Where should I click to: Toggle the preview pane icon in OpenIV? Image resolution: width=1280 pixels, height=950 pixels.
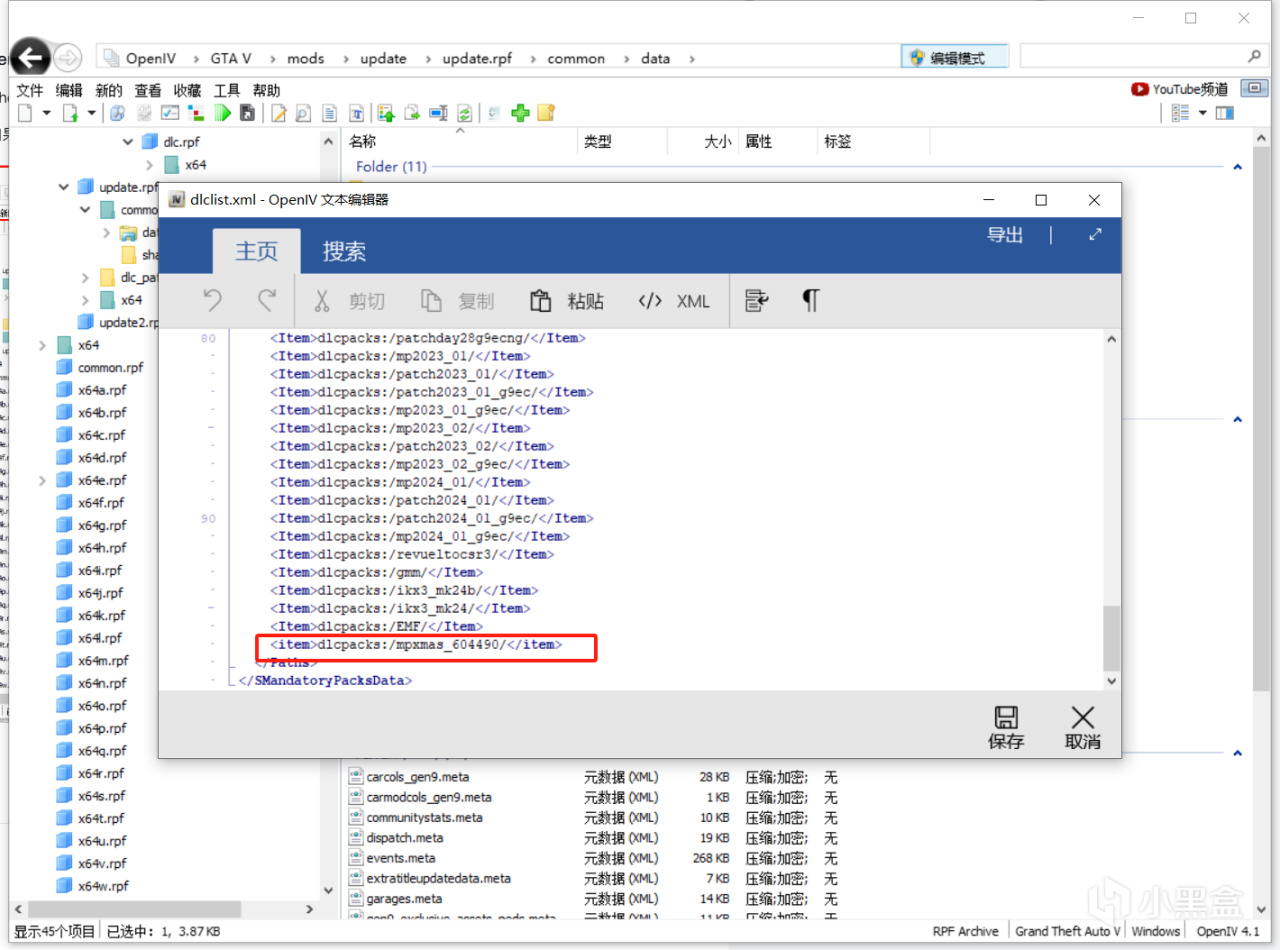pyautogui.click(x=1224, y=113)
